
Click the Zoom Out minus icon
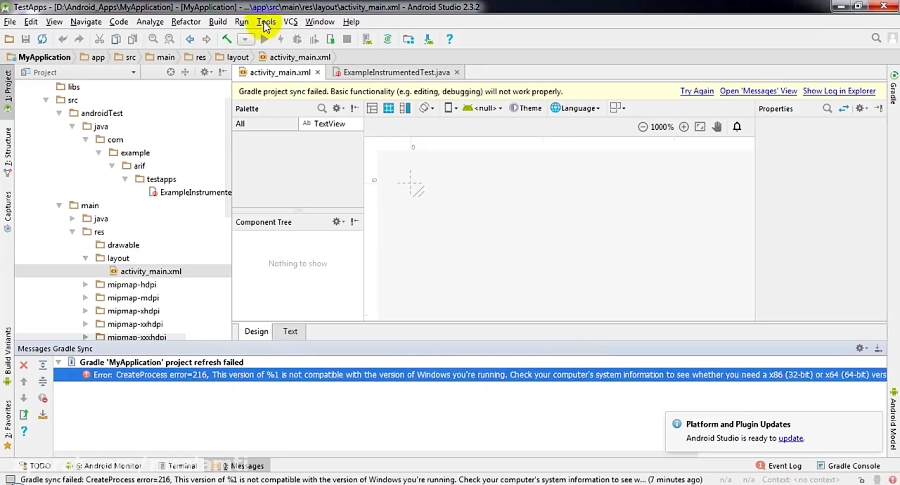tap(643, 127)
